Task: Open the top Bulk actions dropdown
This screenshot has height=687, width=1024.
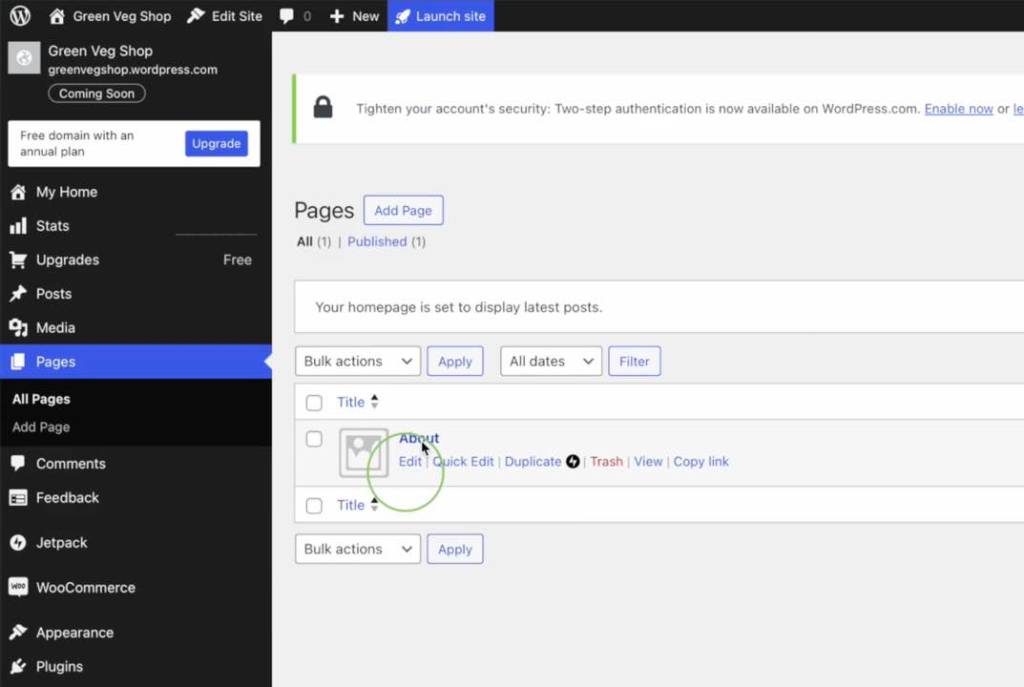Action: (357, 361)
